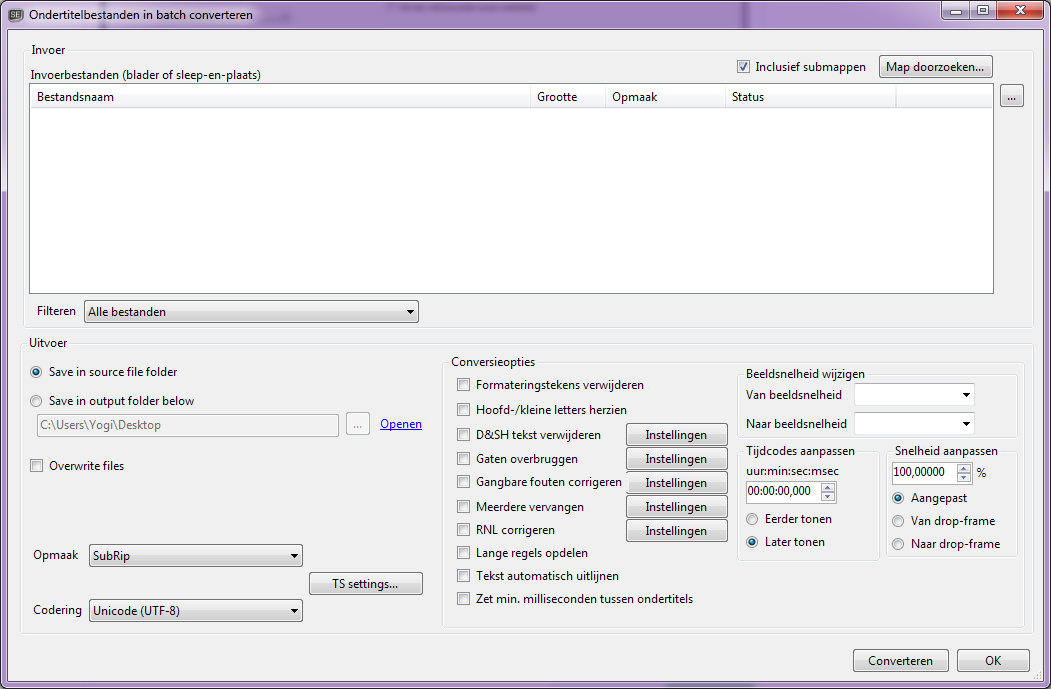This screenshot has height=689, width=1051.
Task: Toggle RNL corrigeren
Action: click(463, 529)
